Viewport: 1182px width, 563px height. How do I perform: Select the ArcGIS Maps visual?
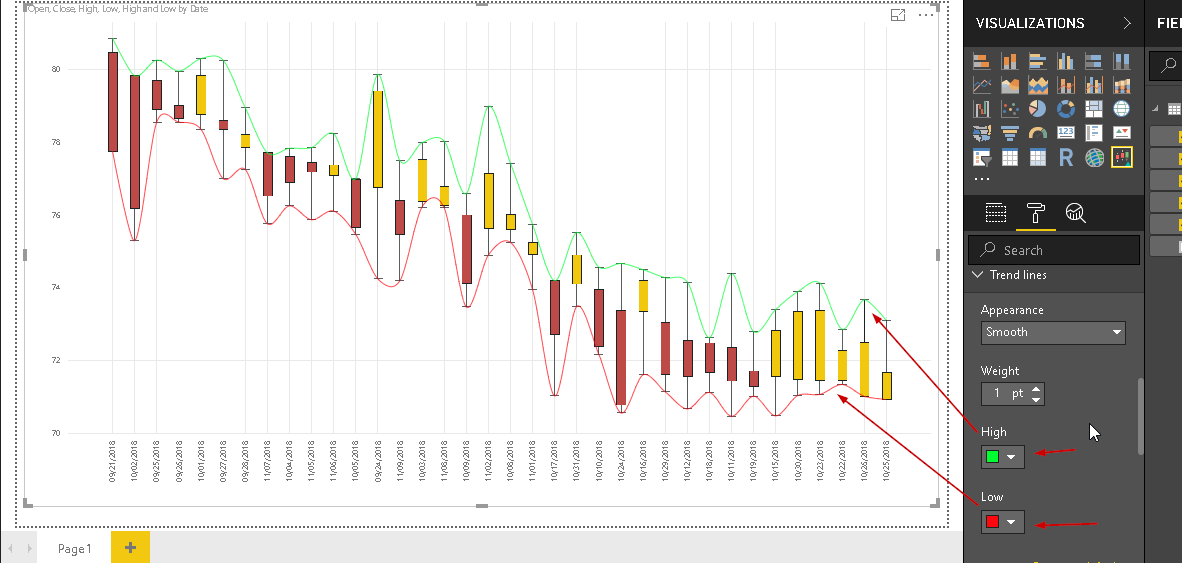tap(1094, 158)
